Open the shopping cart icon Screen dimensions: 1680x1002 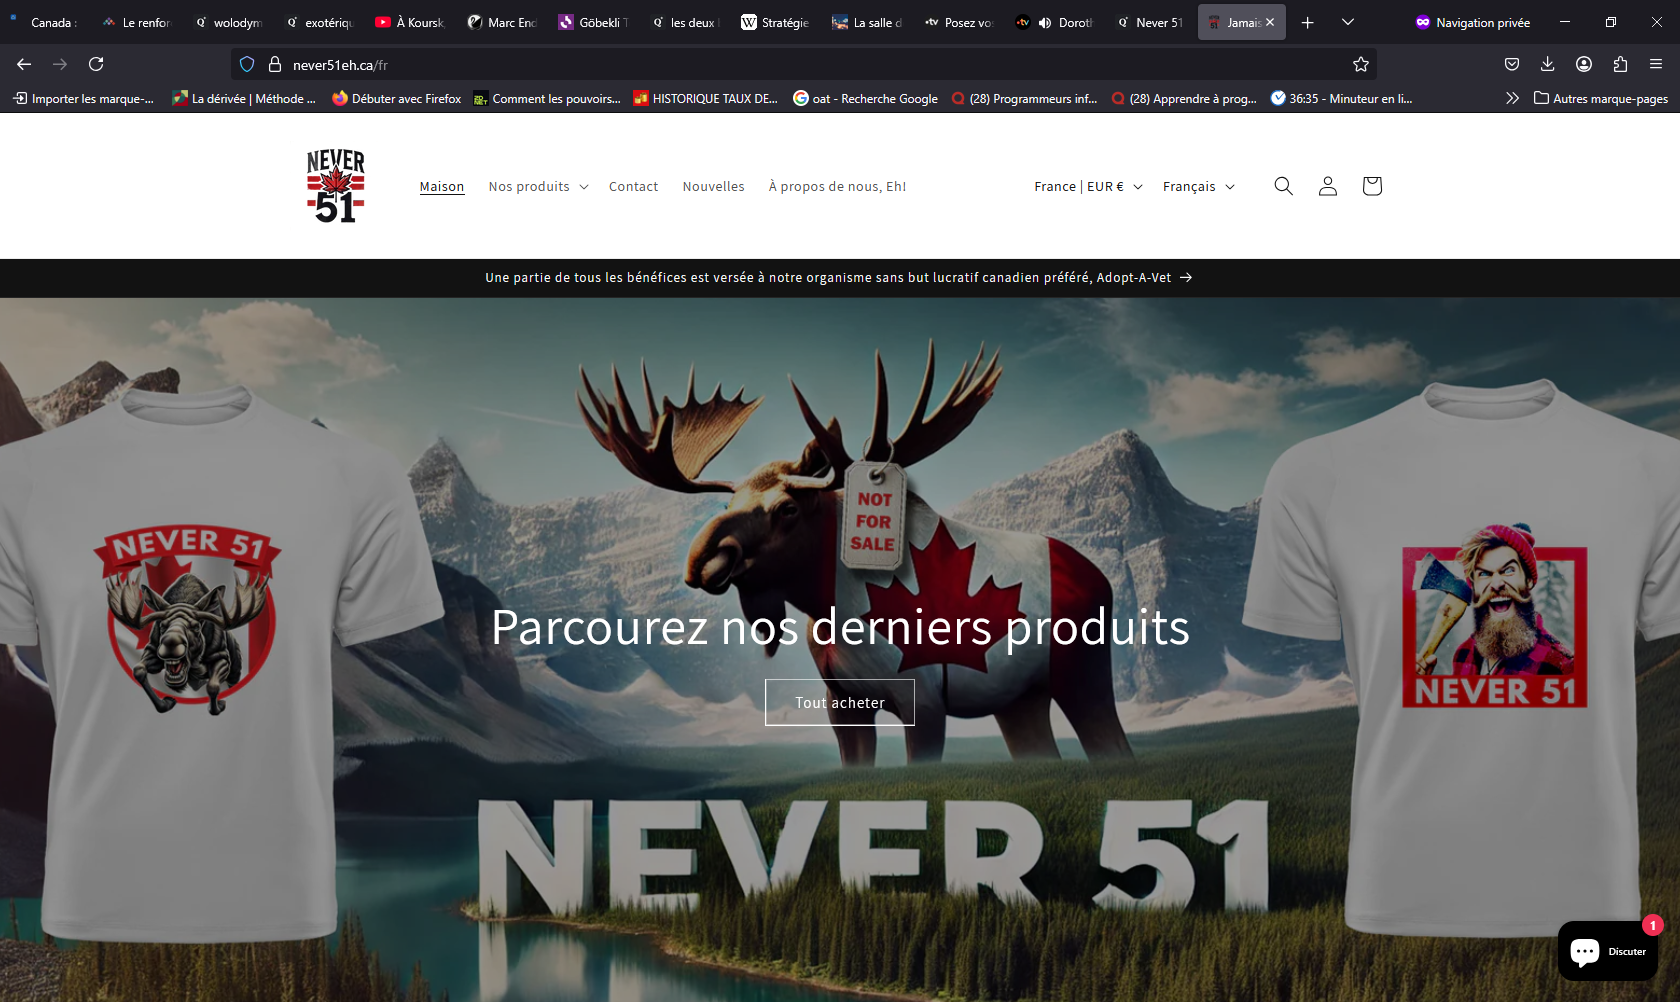(x=1371, y=186)
